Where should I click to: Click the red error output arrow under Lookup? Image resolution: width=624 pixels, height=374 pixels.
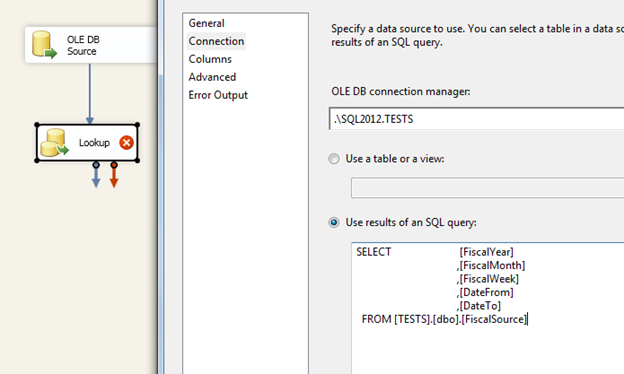pos(114,174)
